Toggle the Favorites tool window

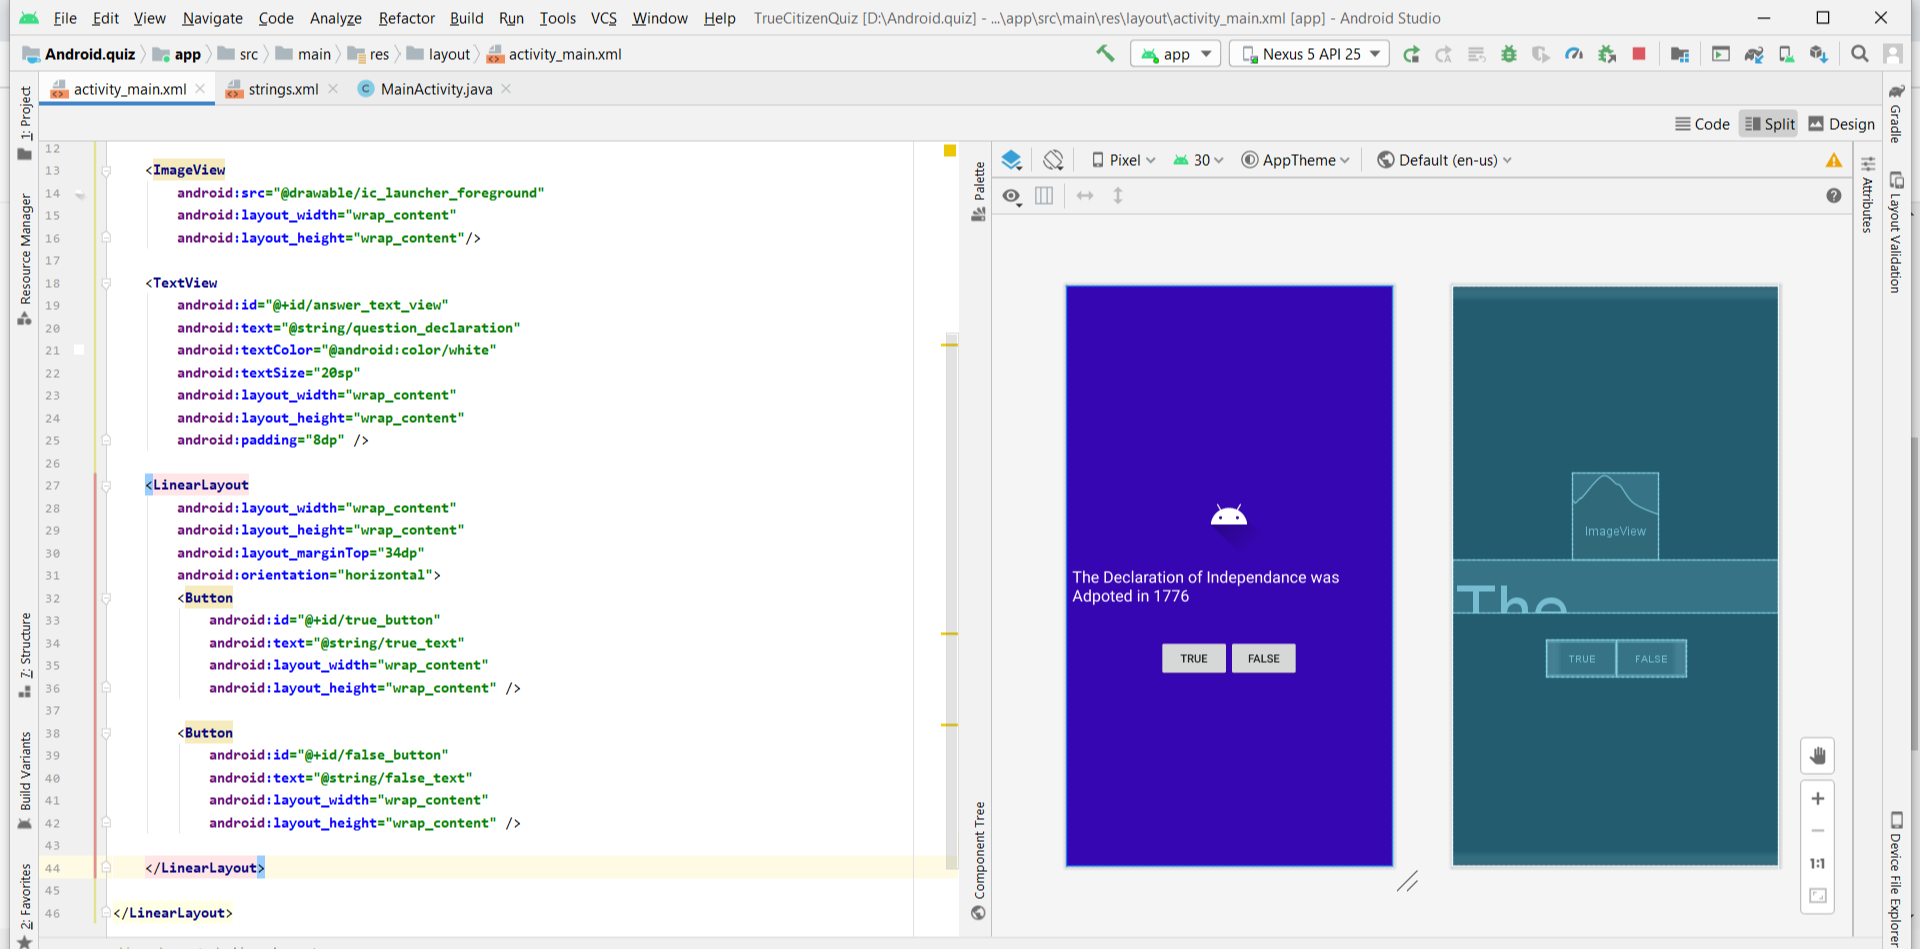click(25, 904)
